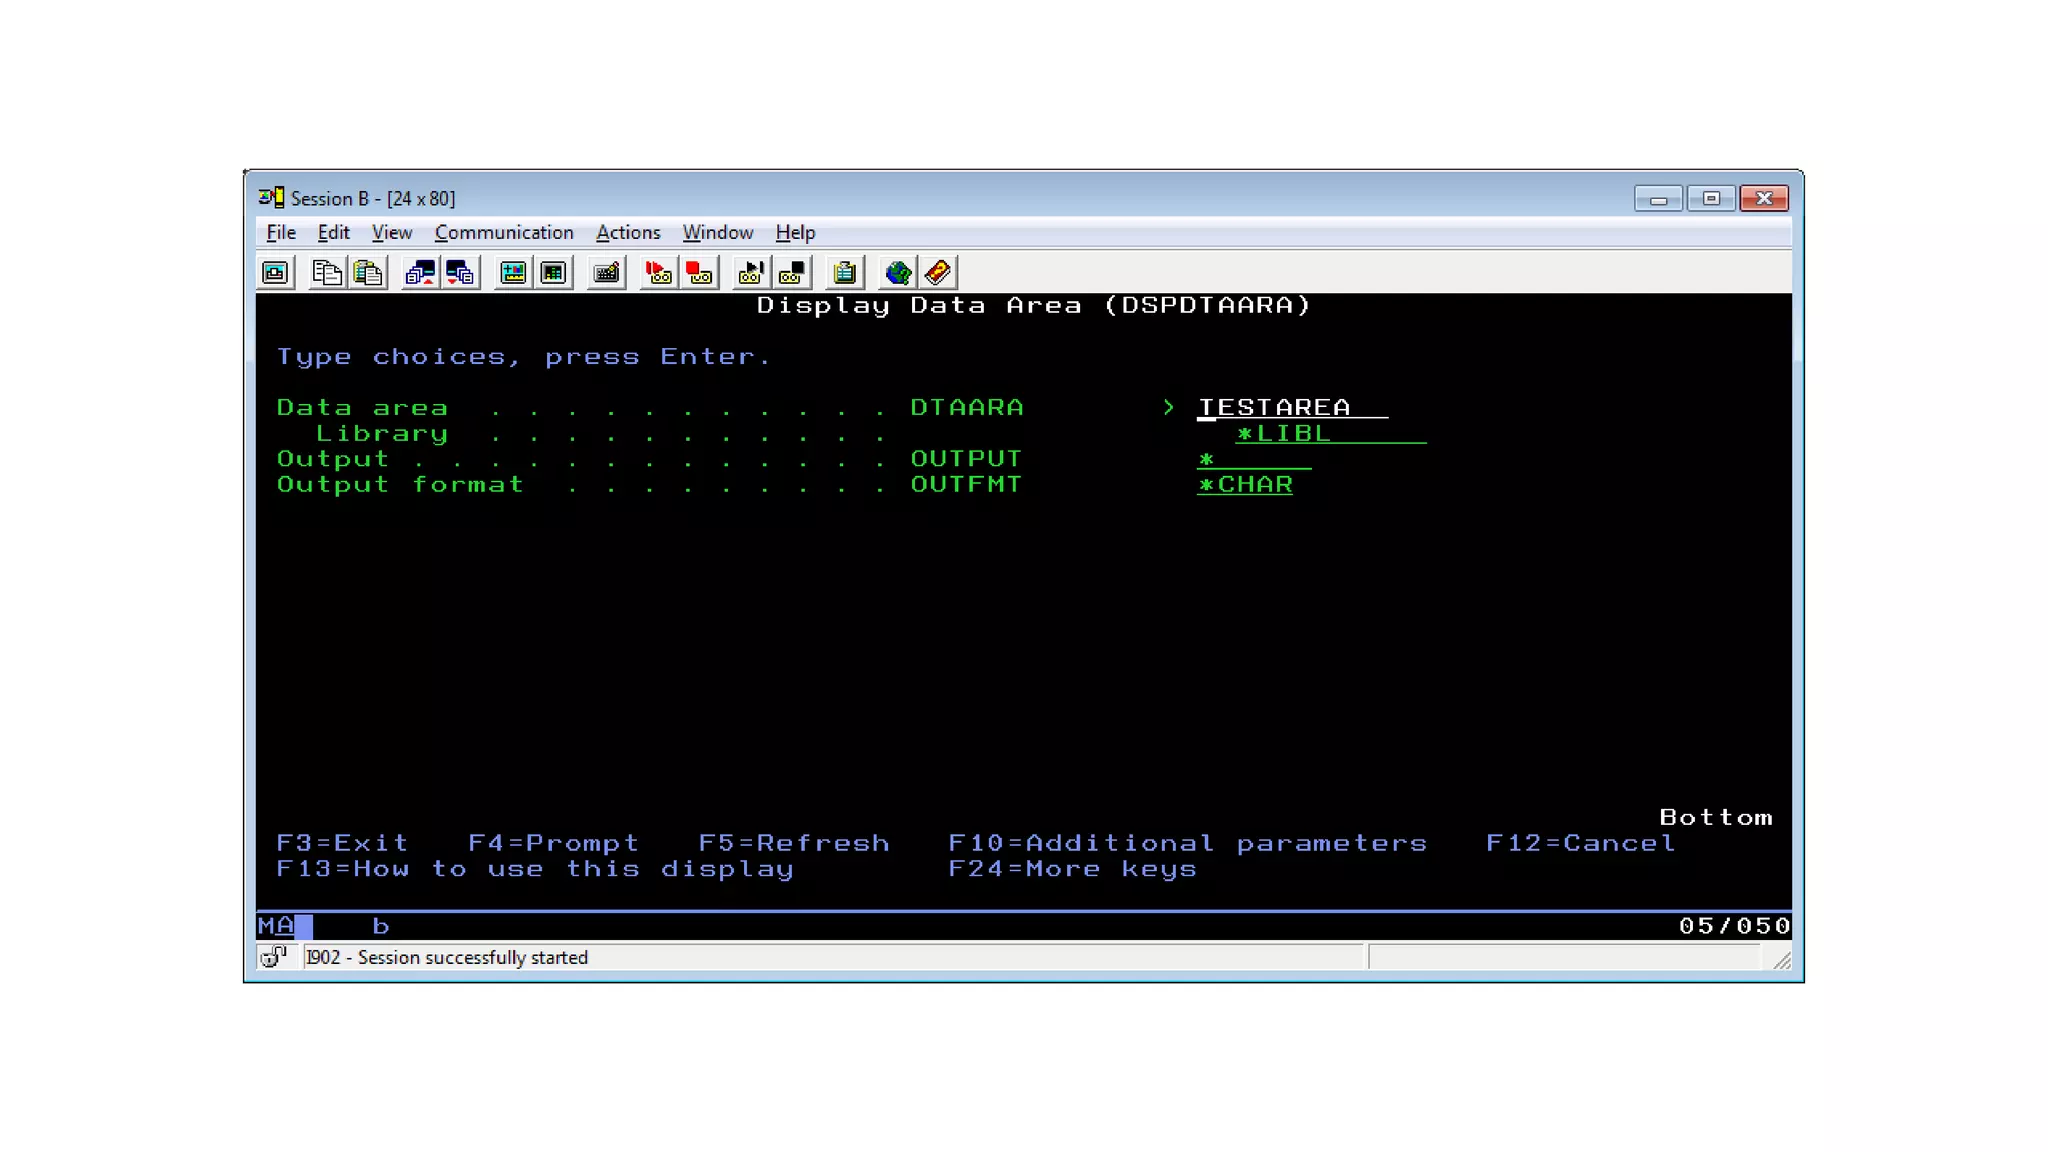Click the Print Screen toolbar icon
The image size is (2048, 1152).
(276, 272)
